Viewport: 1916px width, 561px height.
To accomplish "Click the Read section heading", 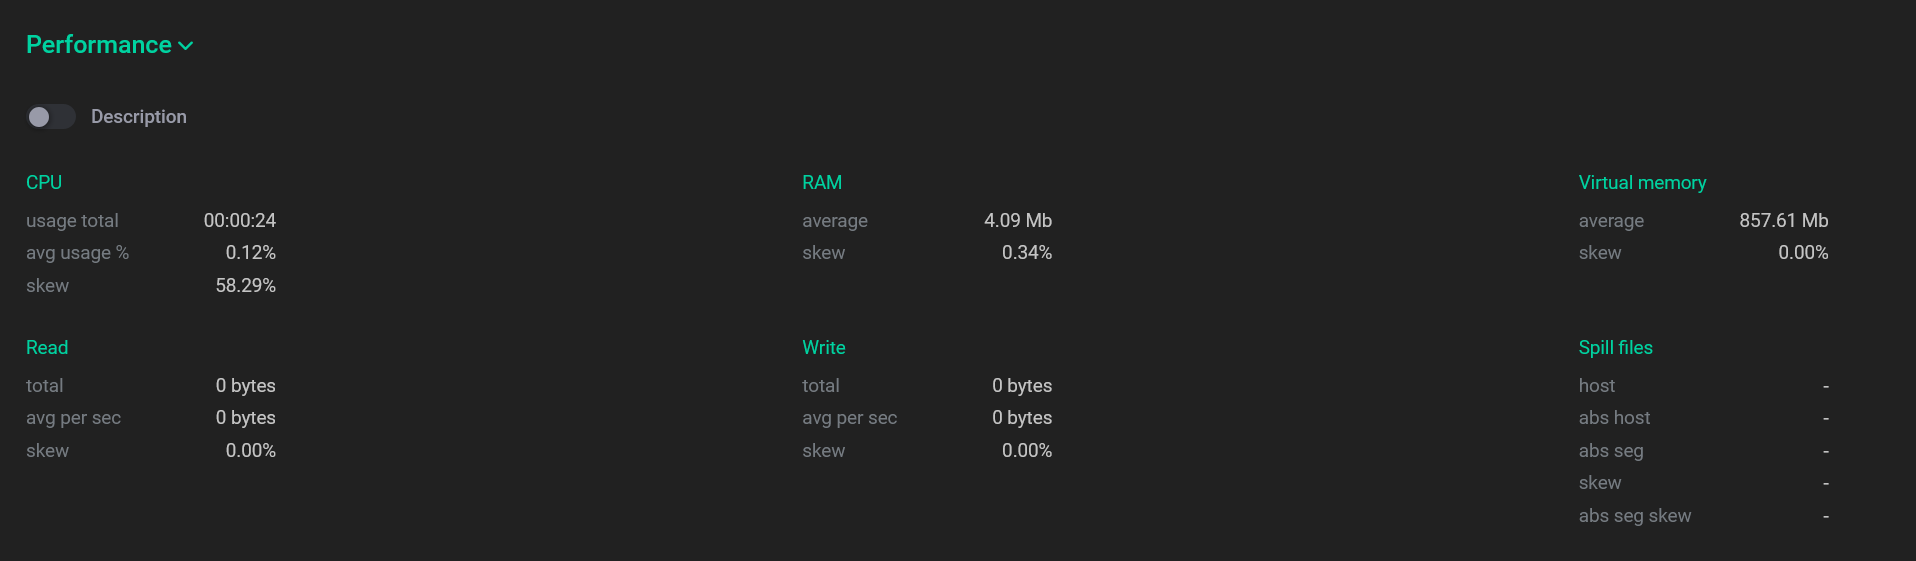I will click(47, 348).
